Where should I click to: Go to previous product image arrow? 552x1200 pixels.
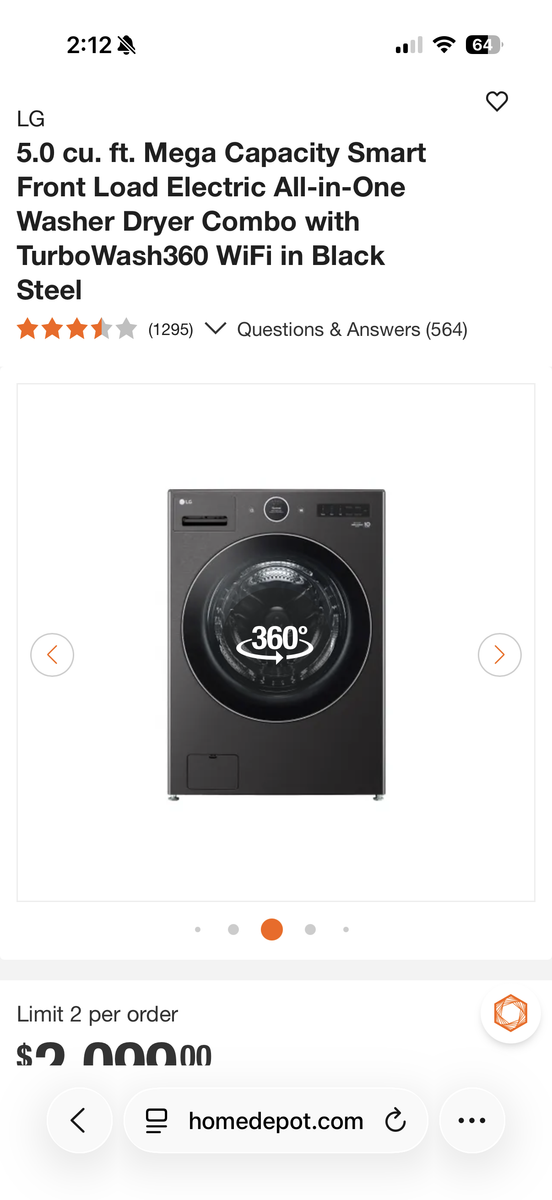(52, 655)
